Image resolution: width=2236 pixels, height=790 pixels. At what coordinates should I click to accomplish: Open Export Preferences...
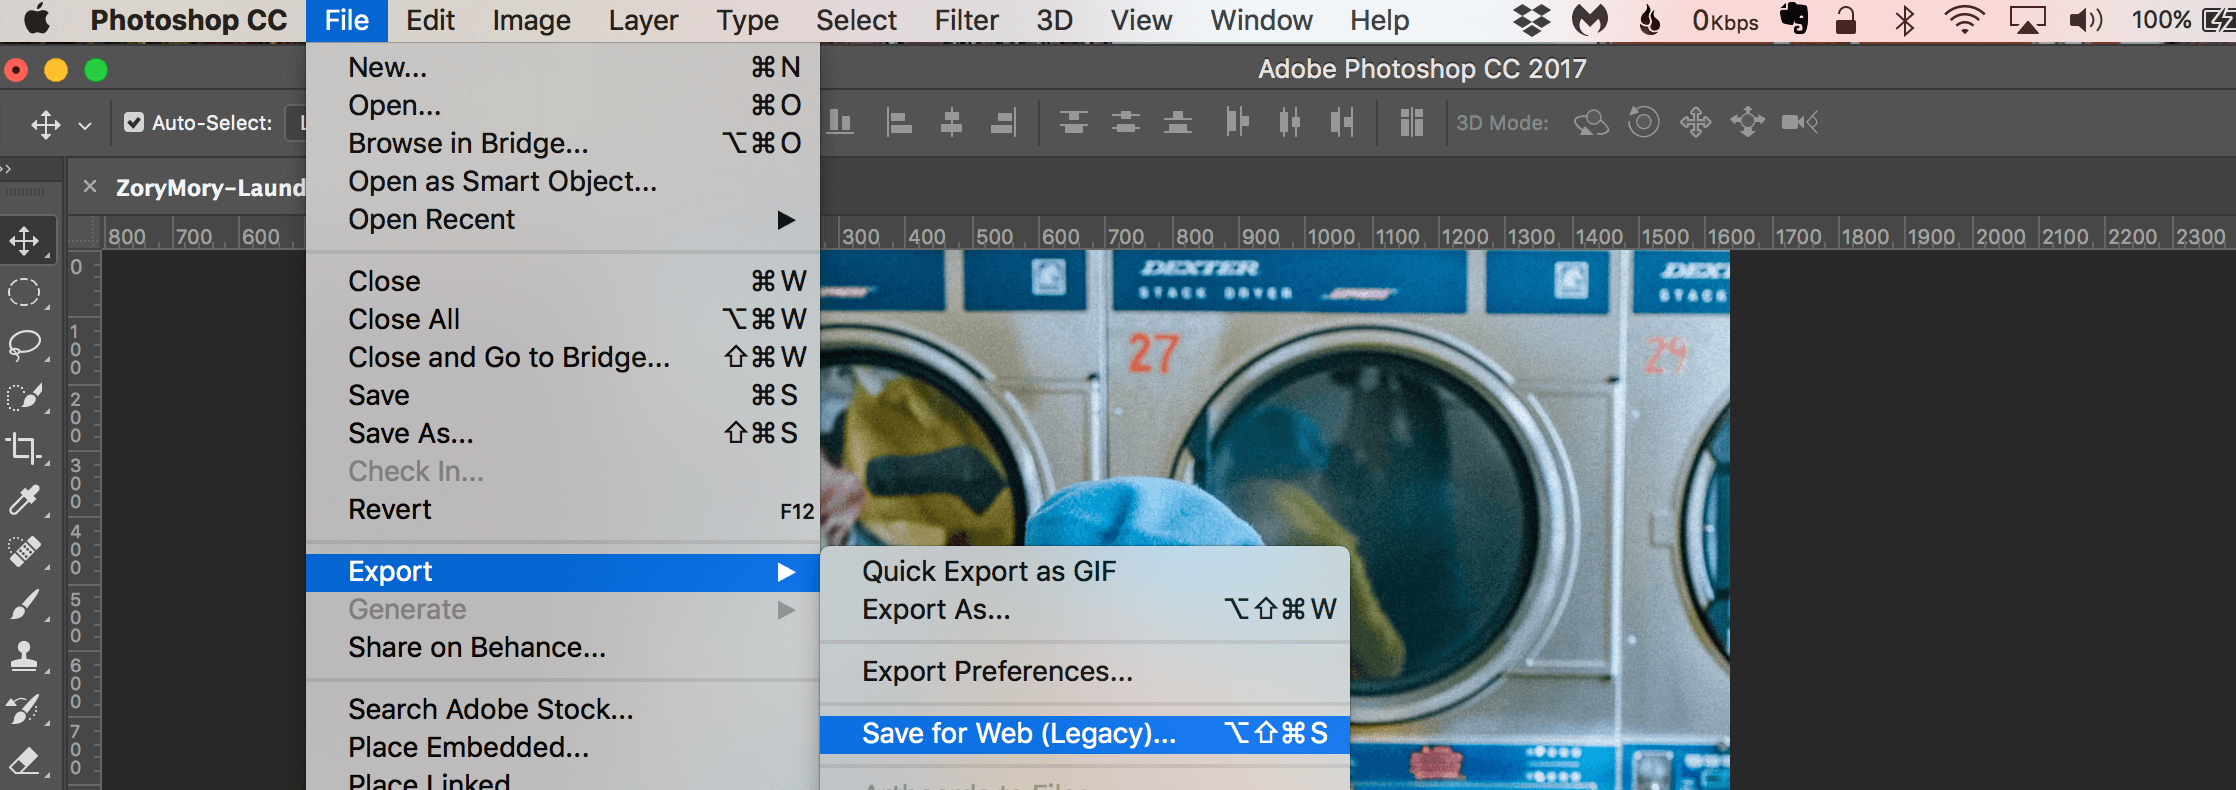(1085, 672)
